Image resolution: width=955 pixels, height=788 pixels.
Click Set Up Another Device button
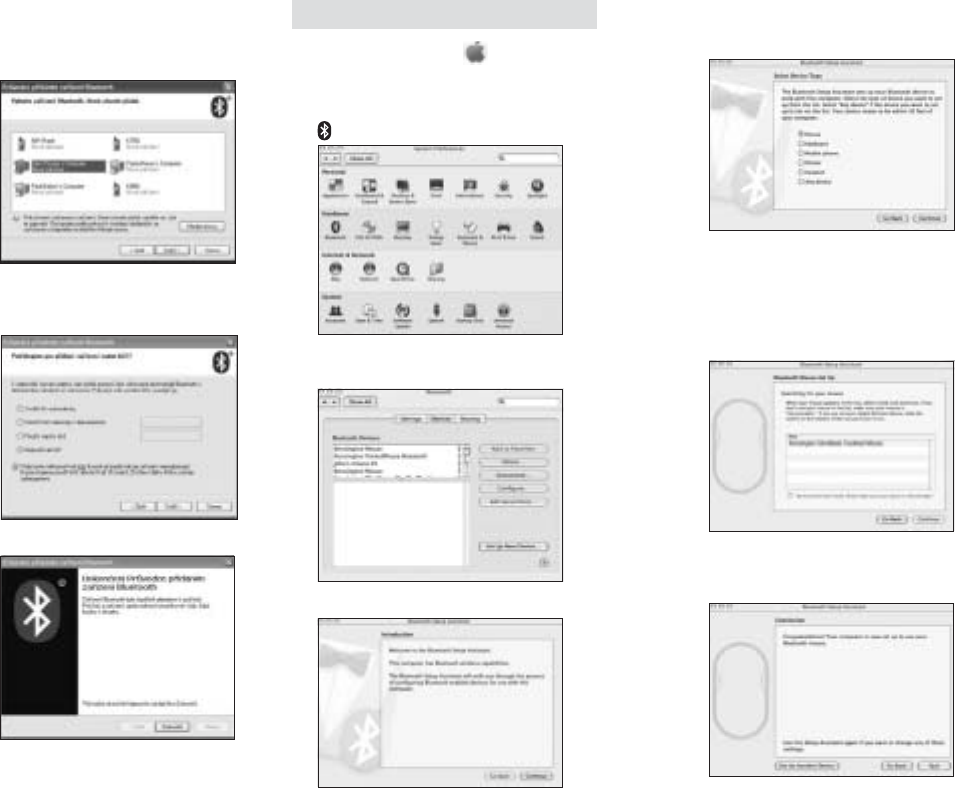(807, 765)
